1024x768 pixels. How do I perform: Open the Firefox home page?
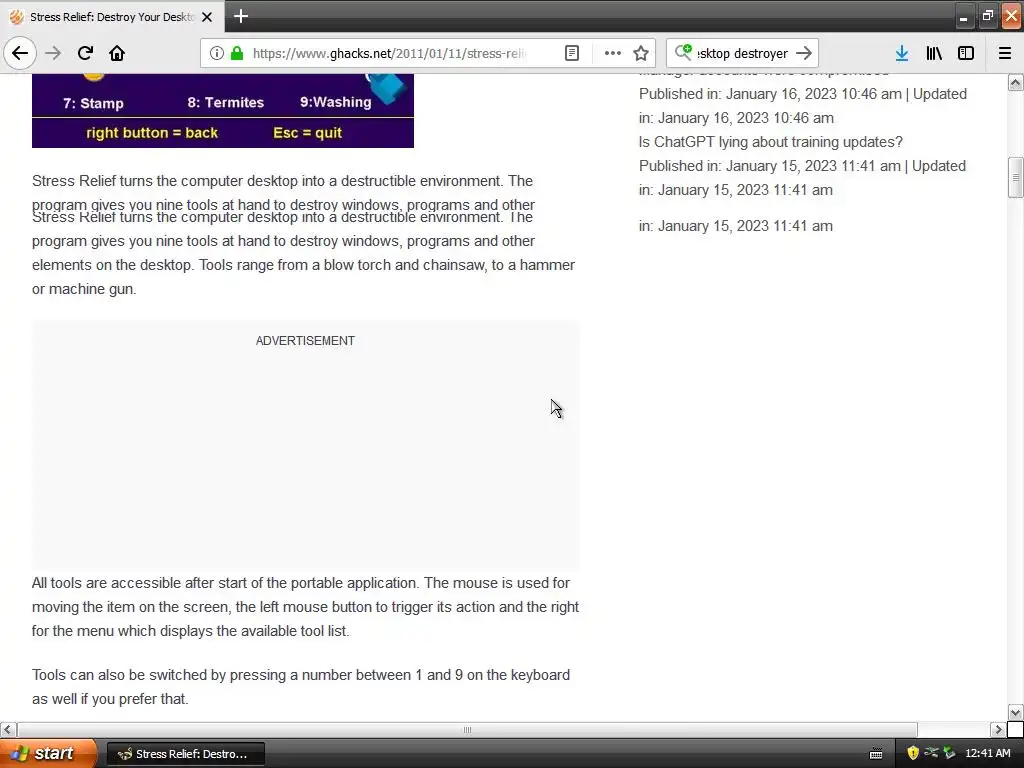(117, 53)
